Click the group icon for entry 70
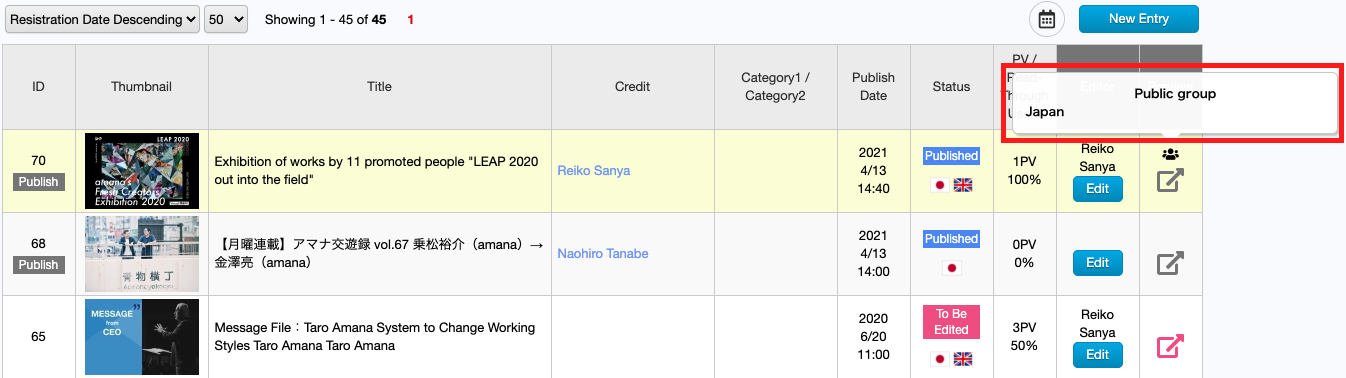The height and width of the screenshot is (378, 1346). [1170, 154]
